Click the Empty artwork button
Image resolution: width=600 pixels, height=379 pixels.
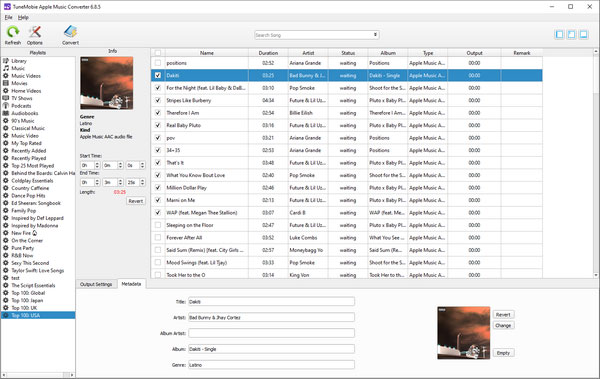pyautogui.click(x=503, y=353)
